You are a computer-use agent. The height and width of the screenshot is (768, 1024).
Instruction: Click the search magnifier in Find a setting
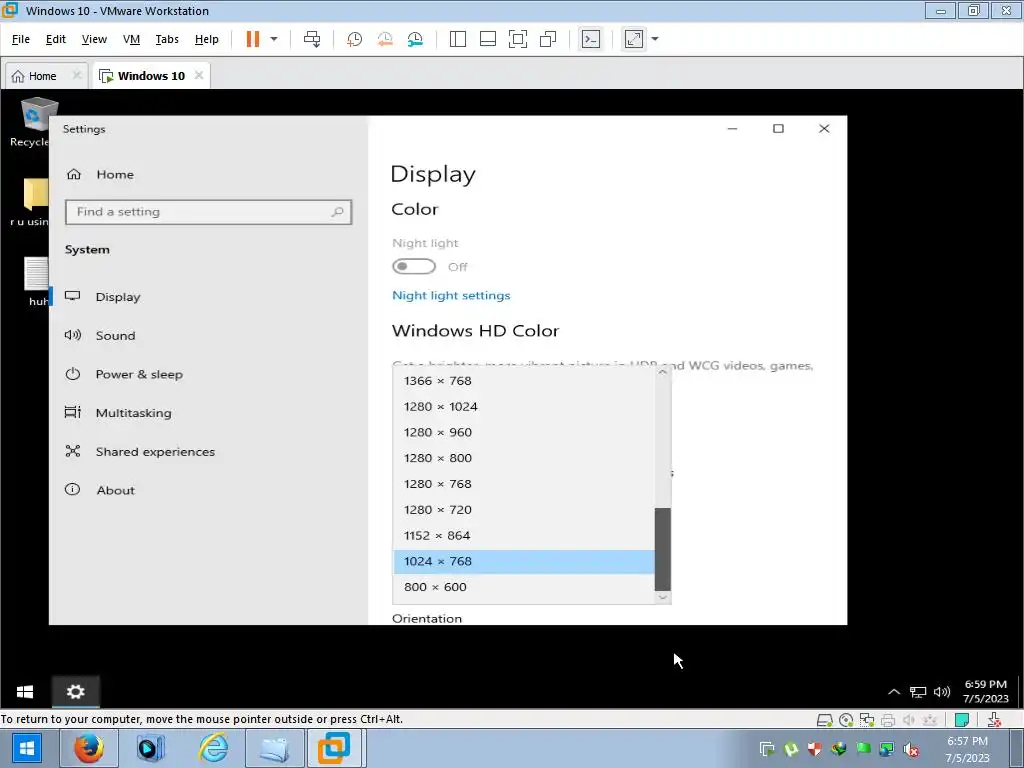click(337, 212)
